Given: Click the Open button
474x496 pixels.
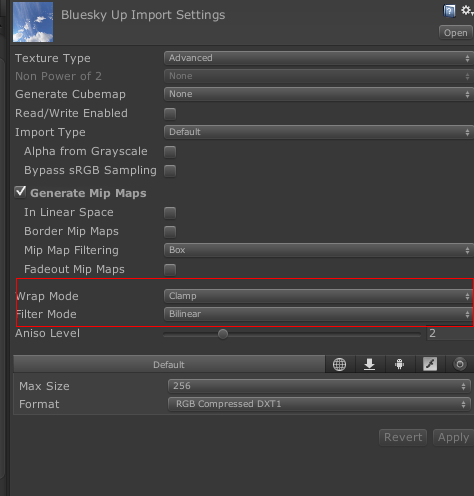Looking at the screenshot, I should coord(455,33).
